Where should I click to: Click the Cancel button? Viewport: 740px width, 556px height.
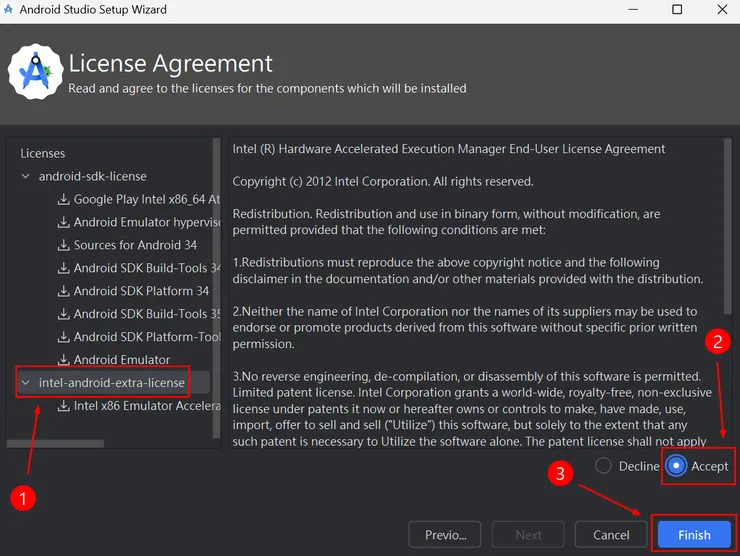tap(611, 535)
